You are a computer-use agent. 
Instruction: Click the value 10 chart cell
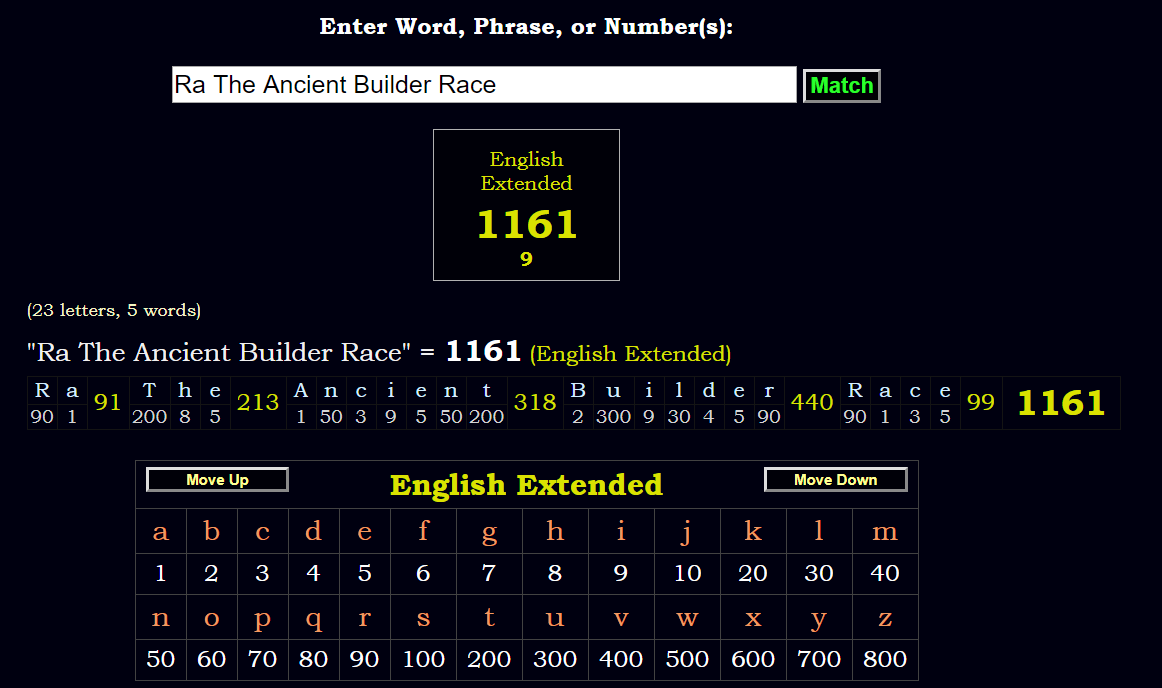coord(687,574)
